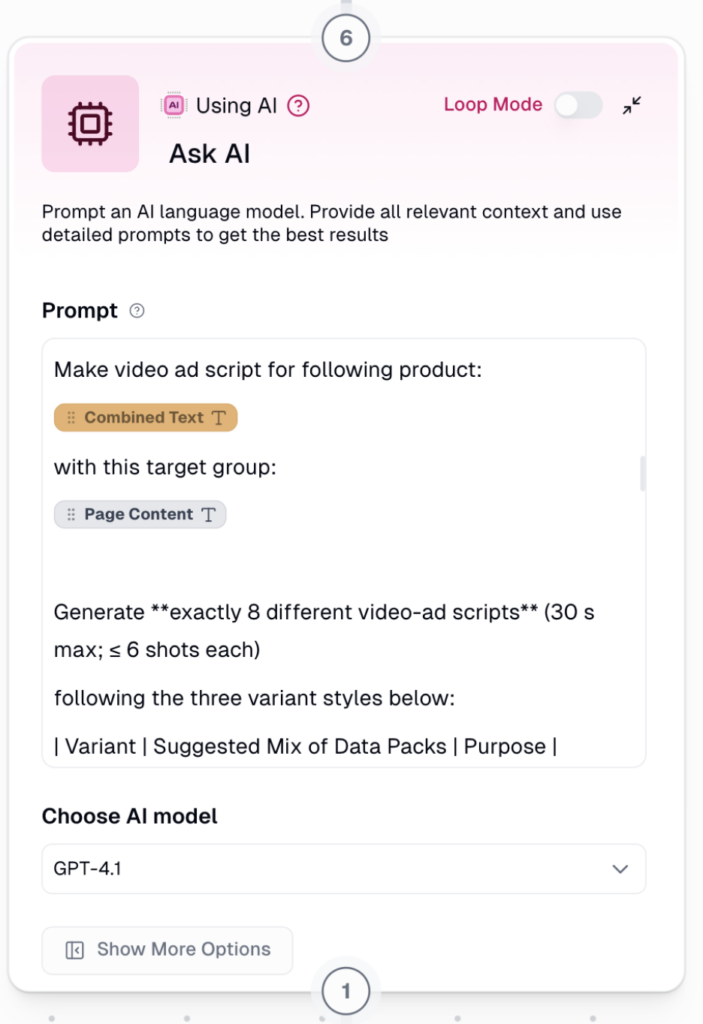Enable the Loop Mode toggle switch

click(x=578, y=105)
